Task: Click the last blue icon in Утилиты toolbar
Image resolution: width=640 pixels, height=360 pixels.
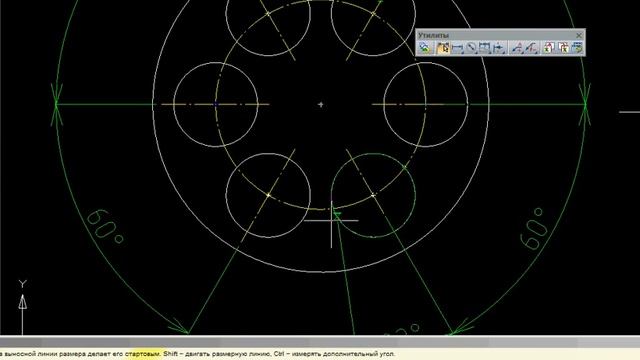Action: [577, 48]
